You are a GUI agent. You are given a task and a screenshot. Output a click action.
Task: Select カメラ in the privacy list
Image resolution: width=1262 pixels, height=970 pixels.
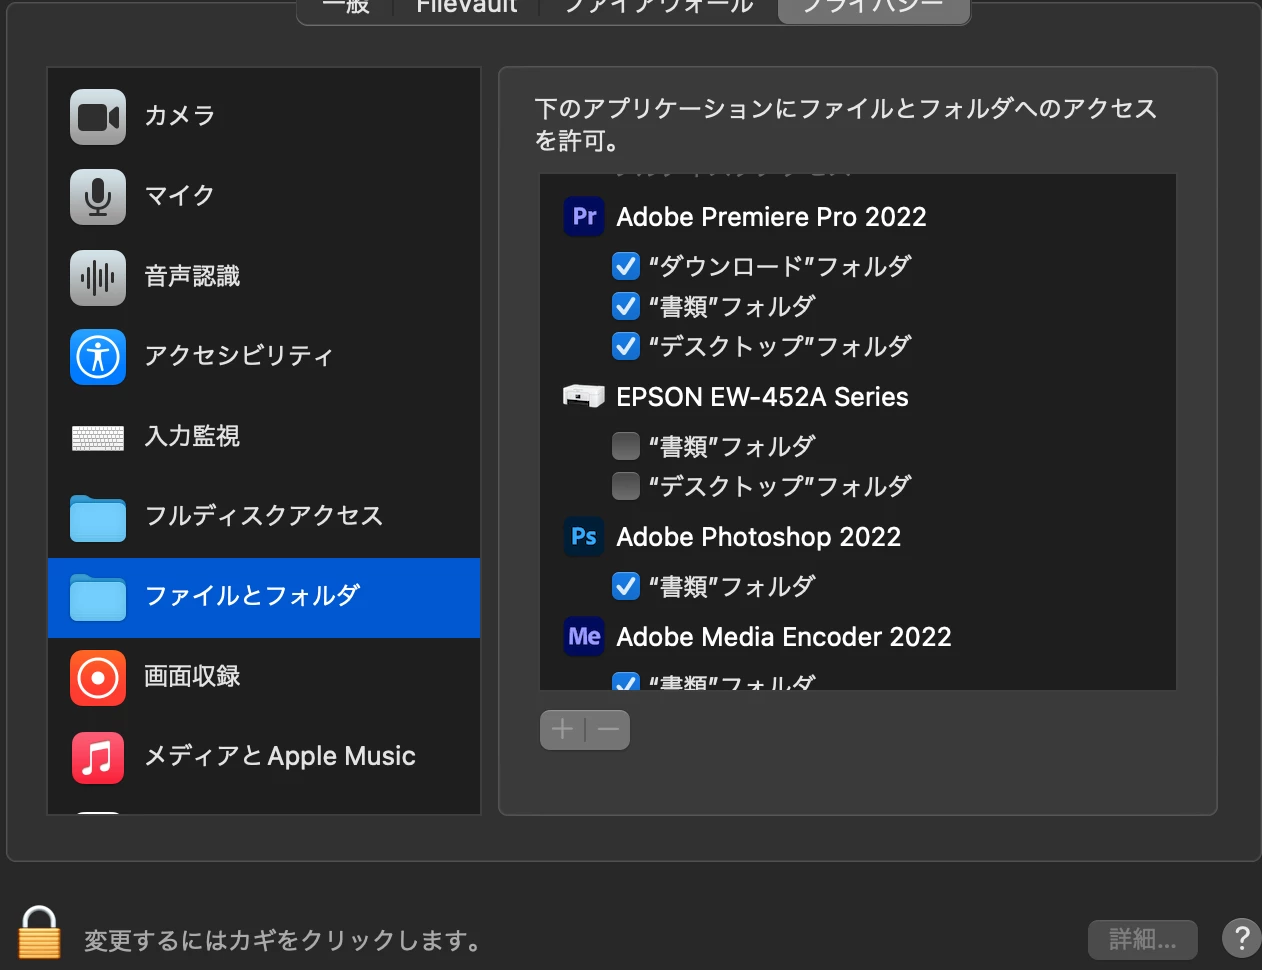264,117
